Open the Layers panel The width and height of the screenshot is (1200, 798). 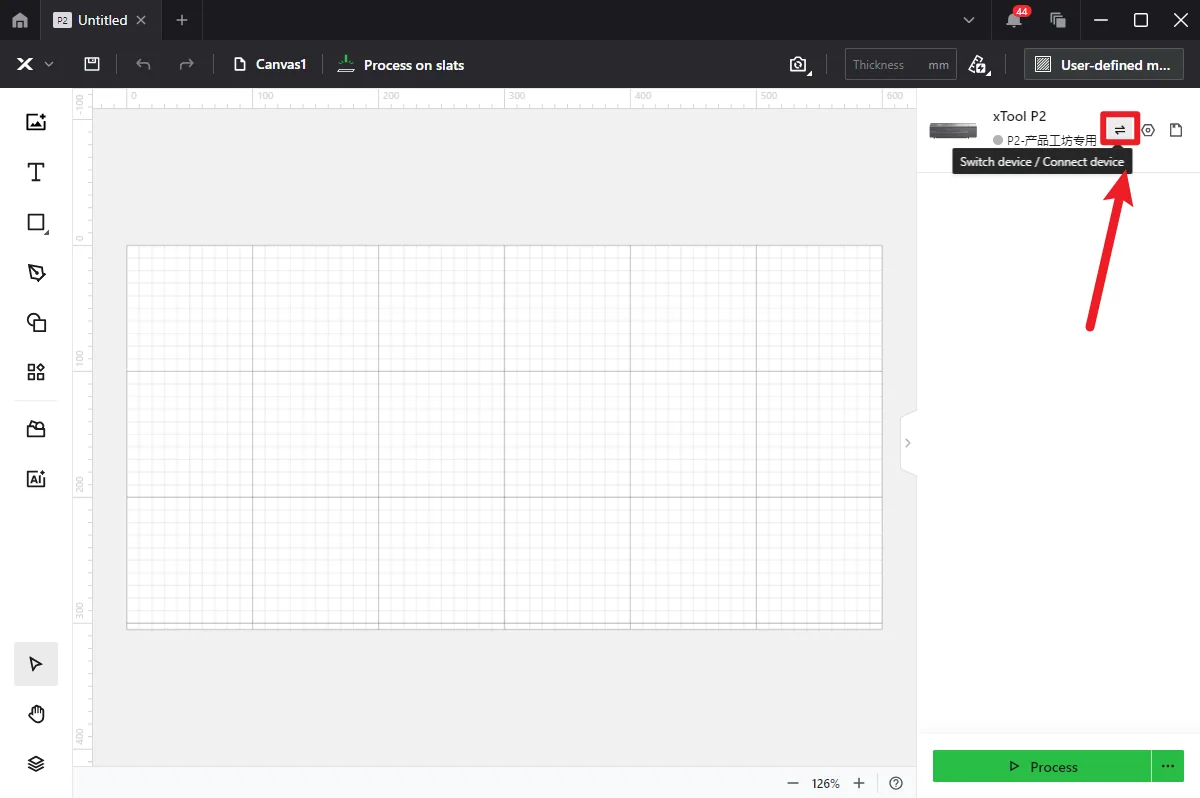point(36,764)
